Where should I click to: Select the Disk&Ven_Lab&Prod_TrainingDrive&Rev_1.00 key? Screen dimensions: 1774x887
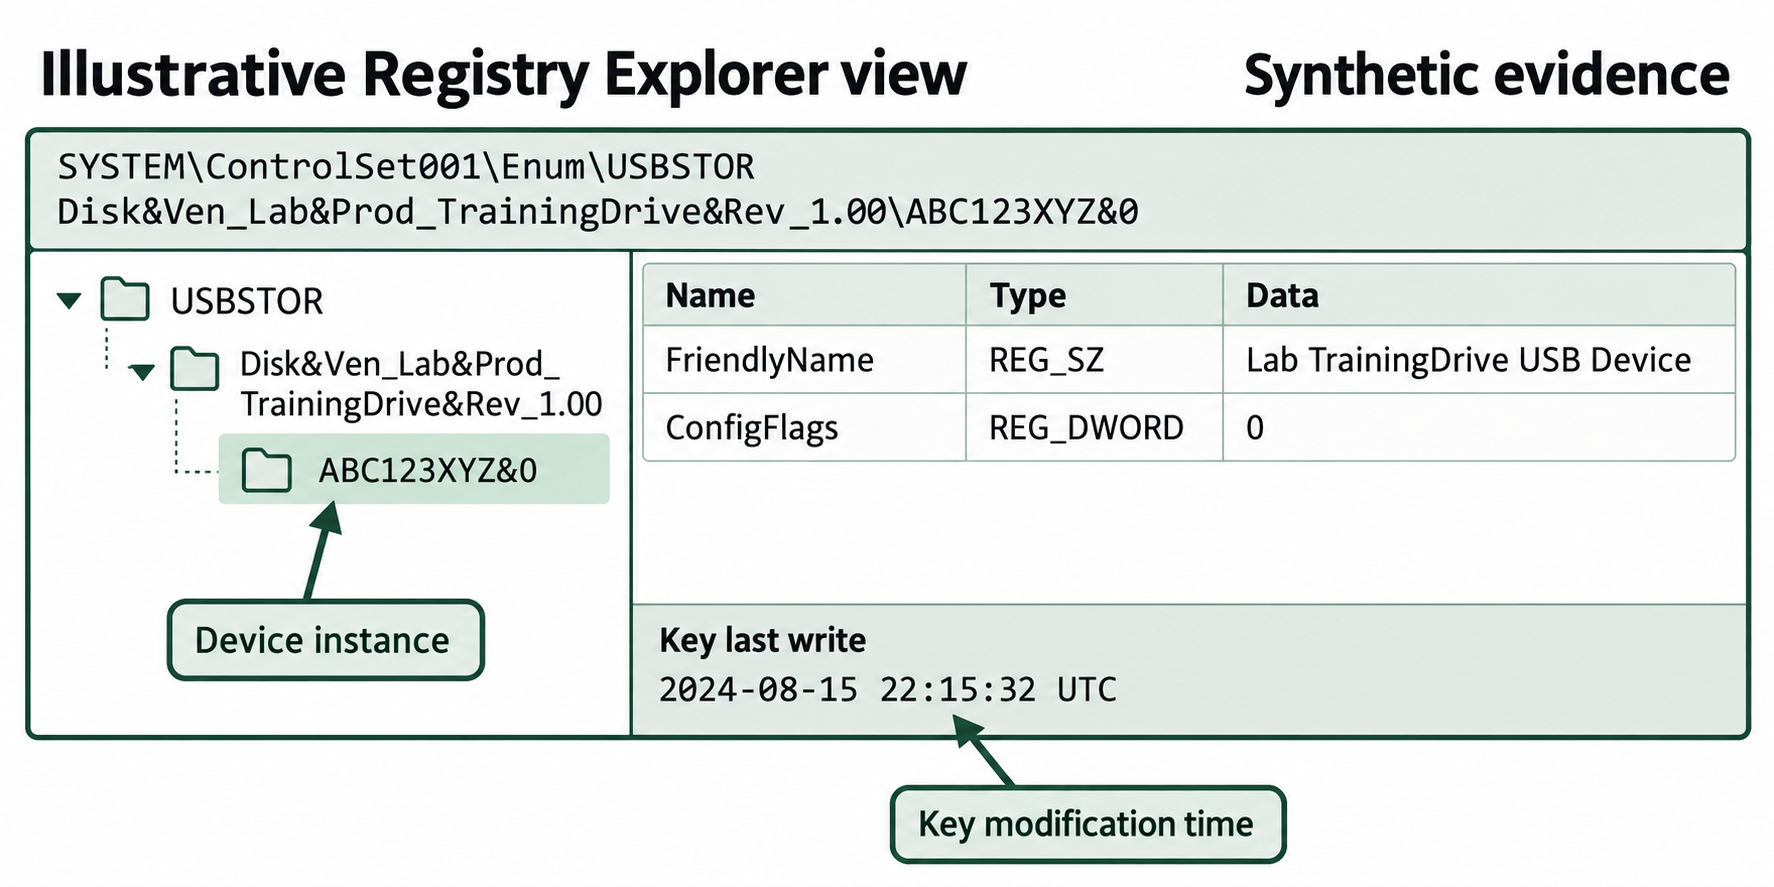tap(421, 384)
